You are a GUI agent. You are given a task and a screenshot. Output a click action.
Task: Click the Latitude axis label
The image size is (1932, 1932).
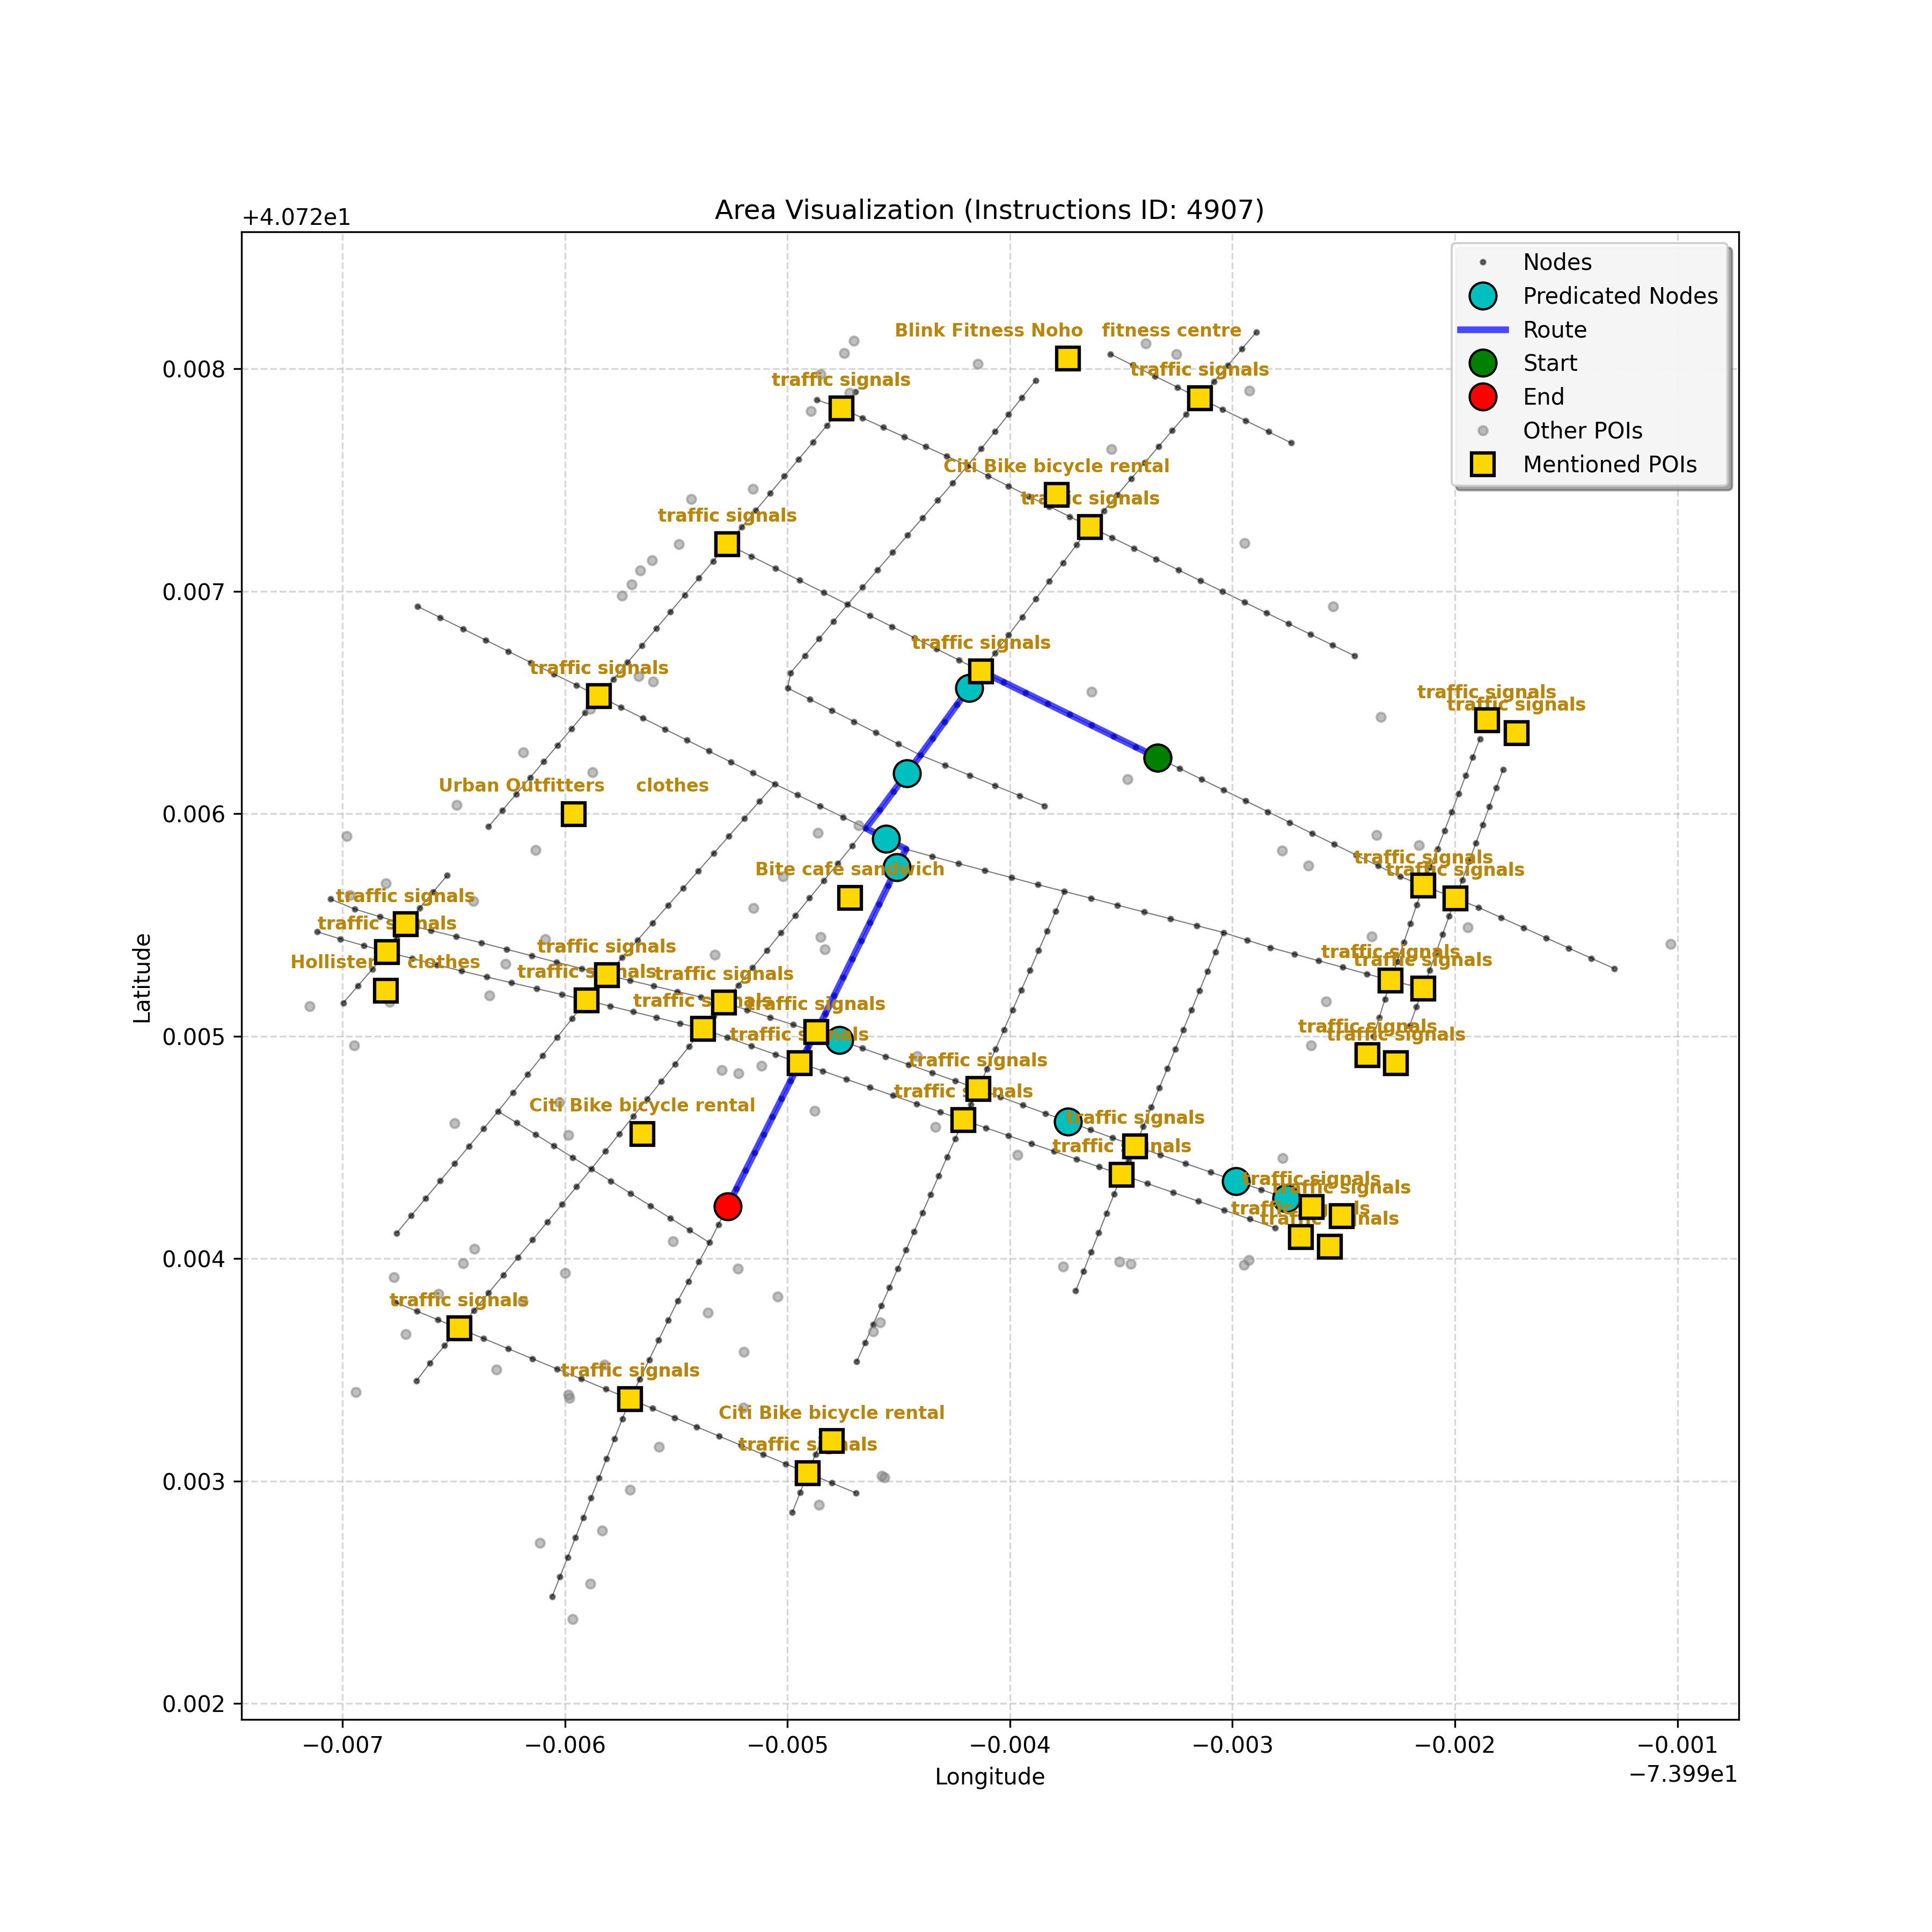coord(143,978)
